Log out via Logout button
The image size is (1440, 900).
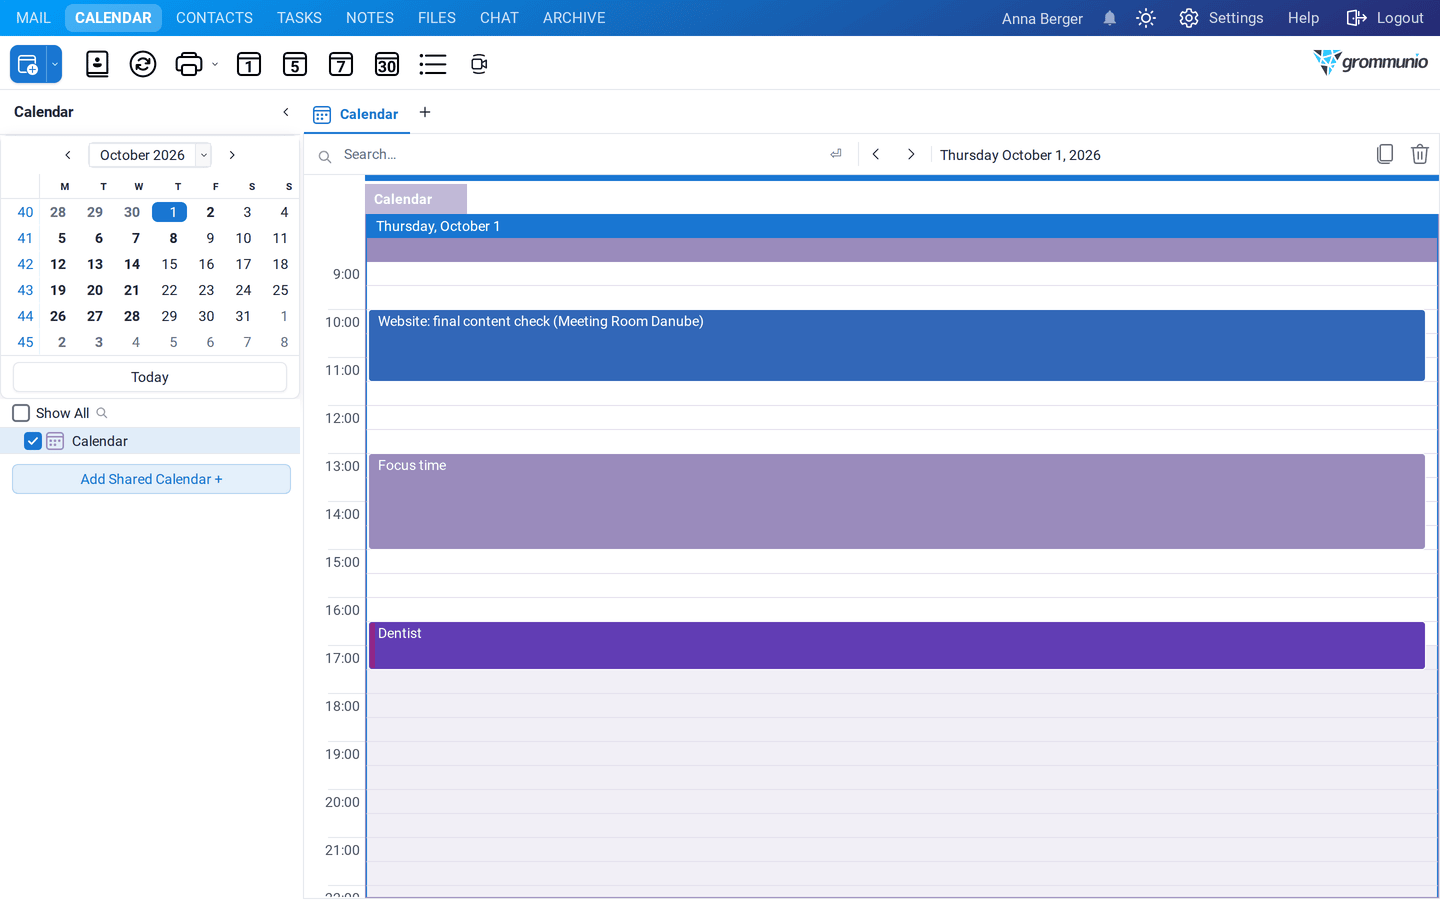[x=1385, y=18]
